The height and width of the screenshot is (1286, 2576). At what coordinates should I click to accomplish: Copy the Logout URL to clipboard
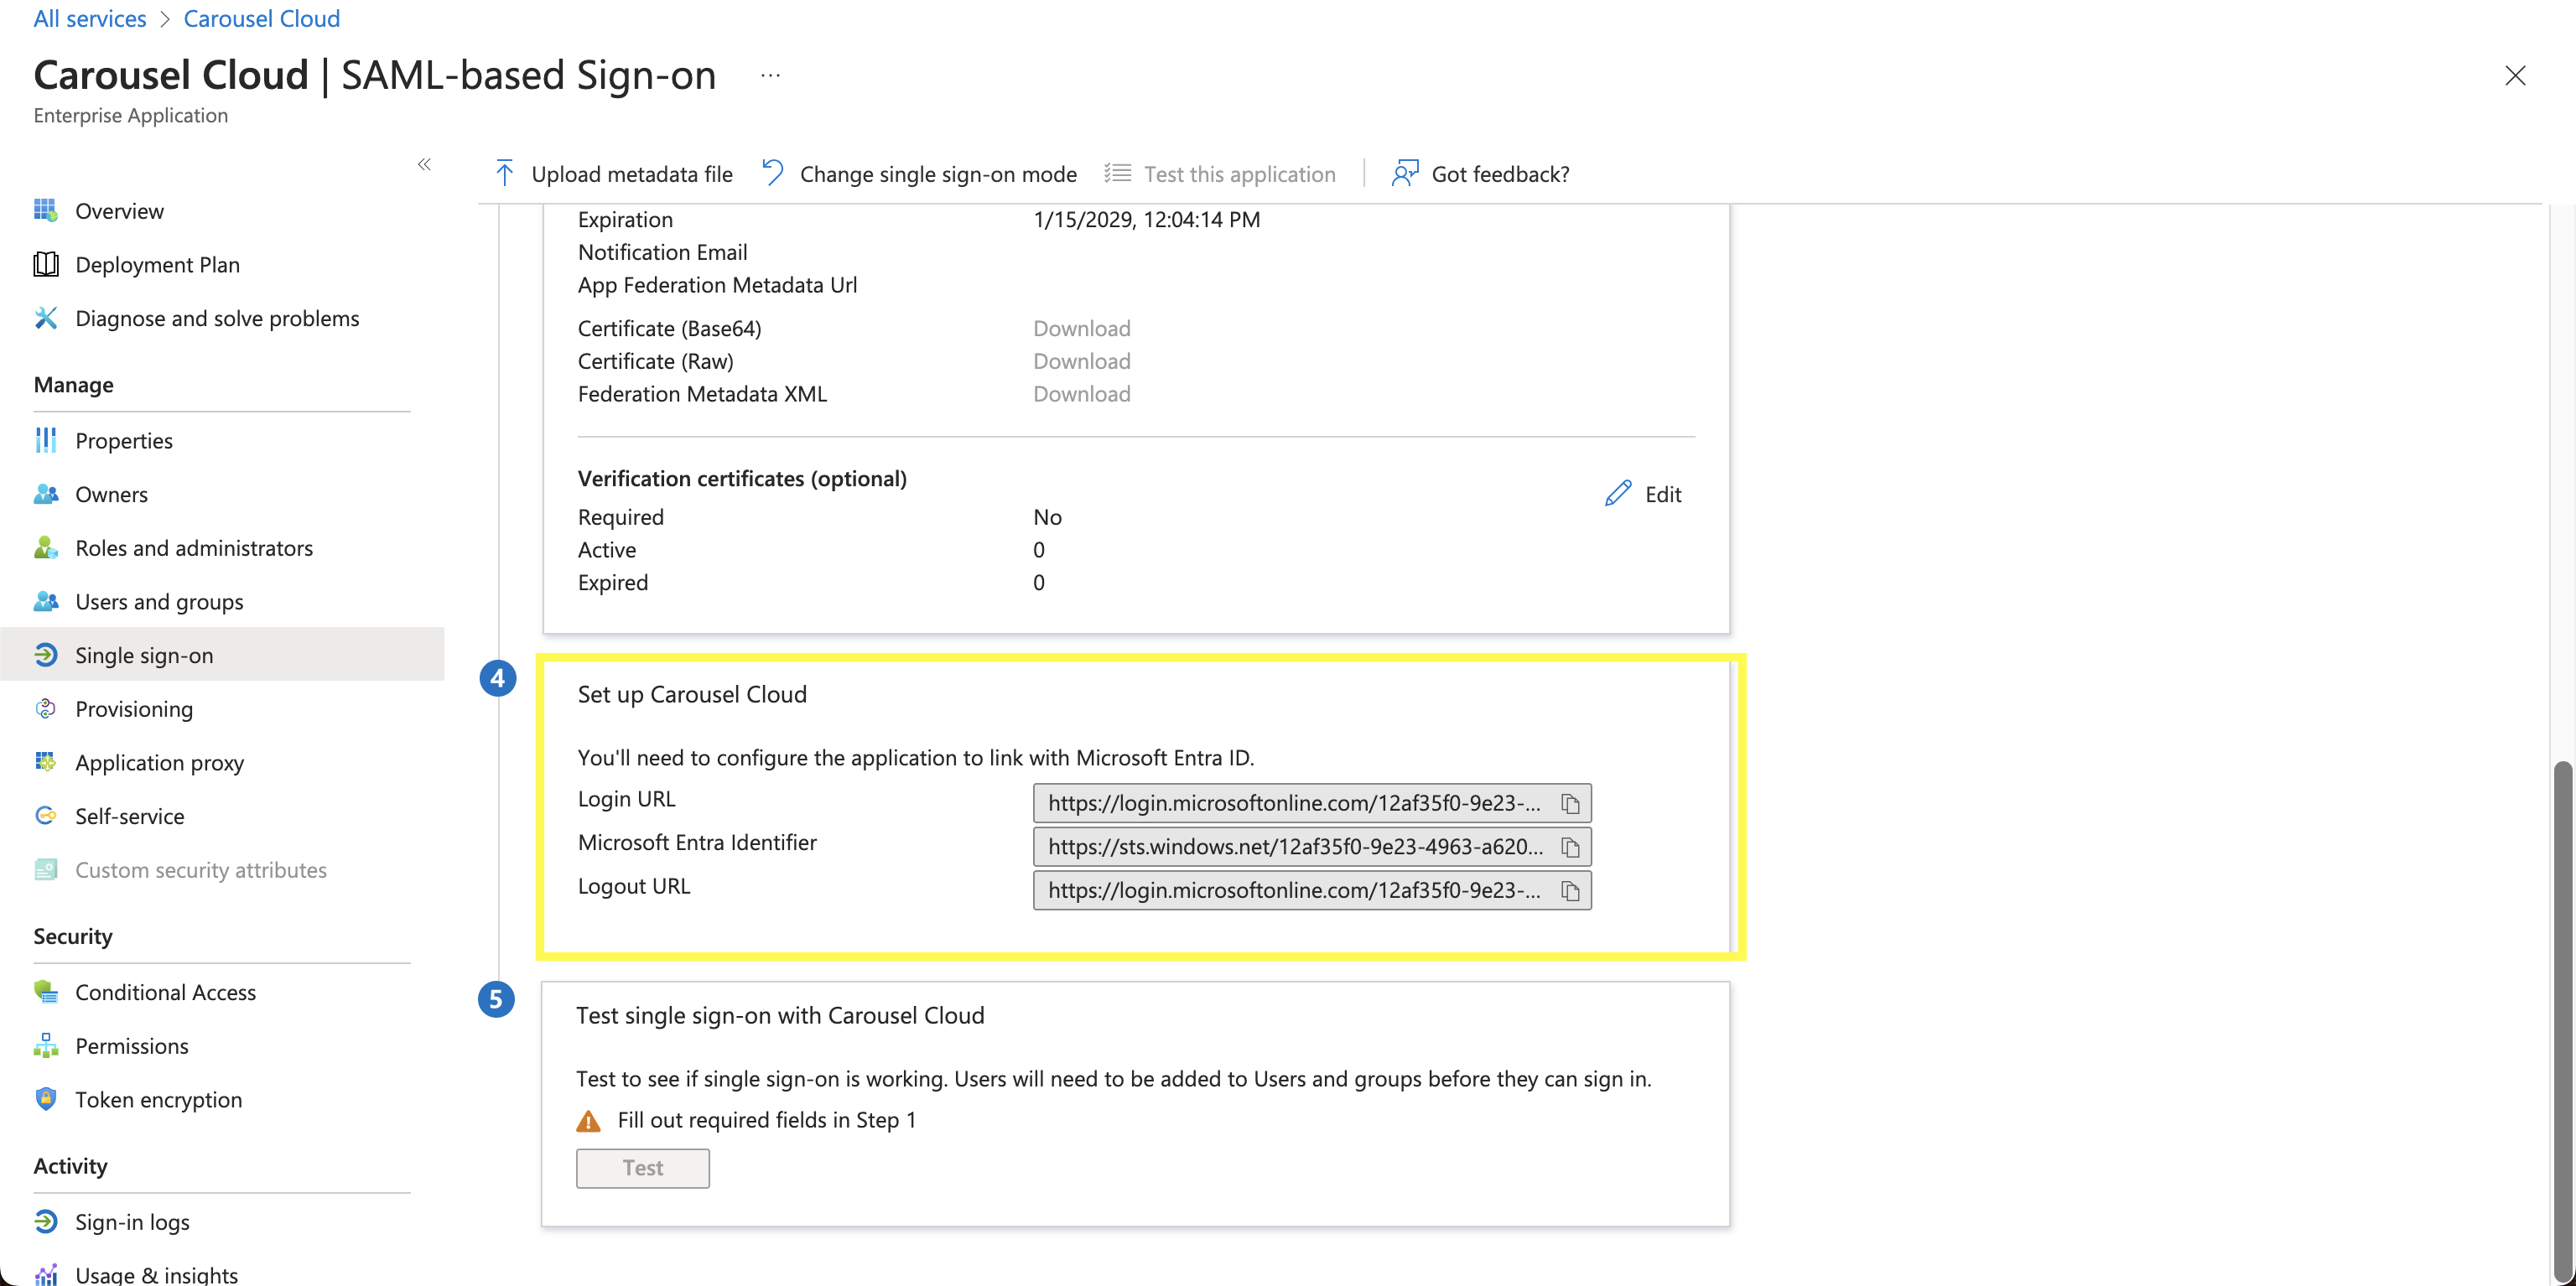click(x=1570, y=890)
